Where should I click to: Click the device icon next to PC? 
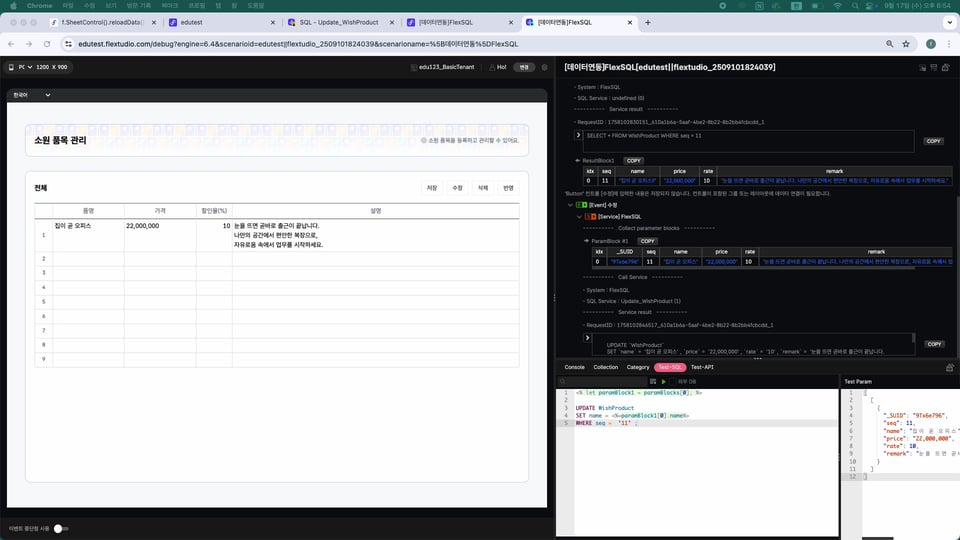(x=11, y=67)
